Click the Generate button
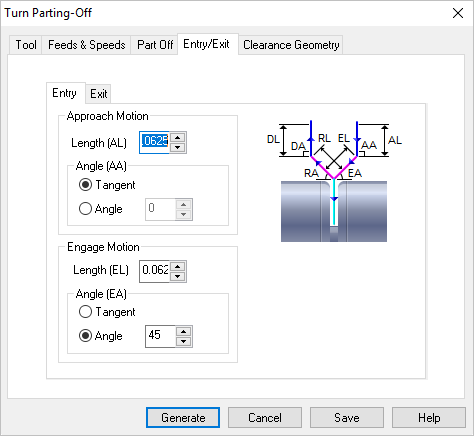The height and width of the screenshot is (436, 474). 183,417
